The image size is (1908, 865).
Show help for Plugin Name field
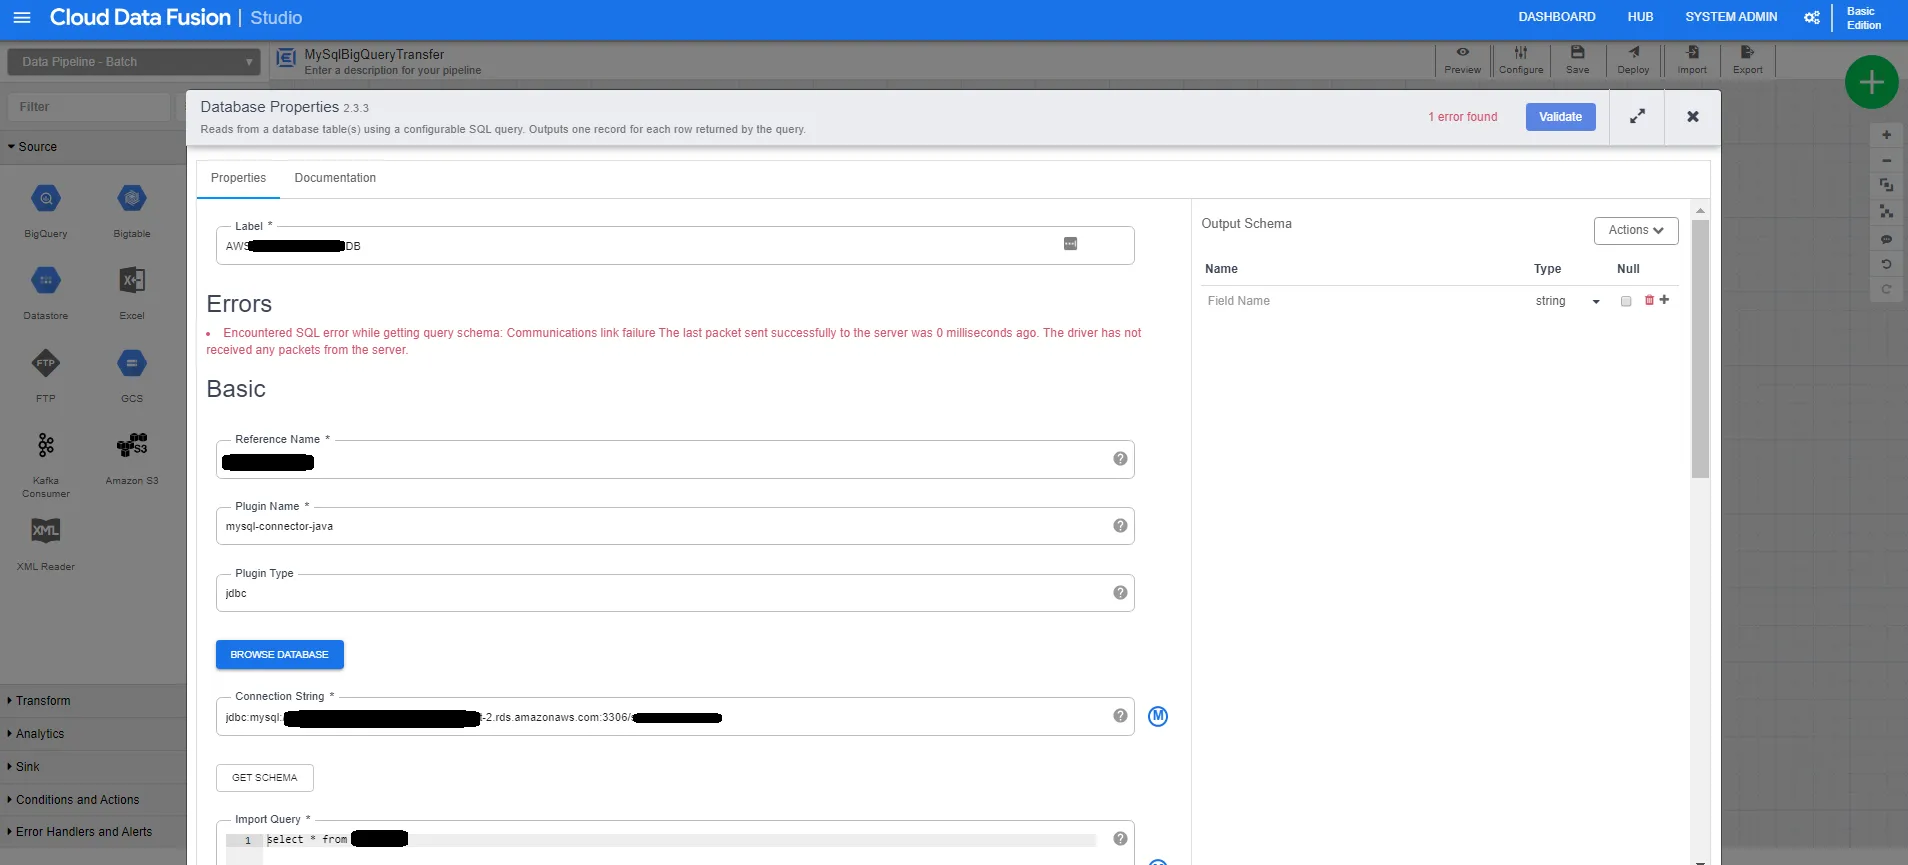(1120, 526)
